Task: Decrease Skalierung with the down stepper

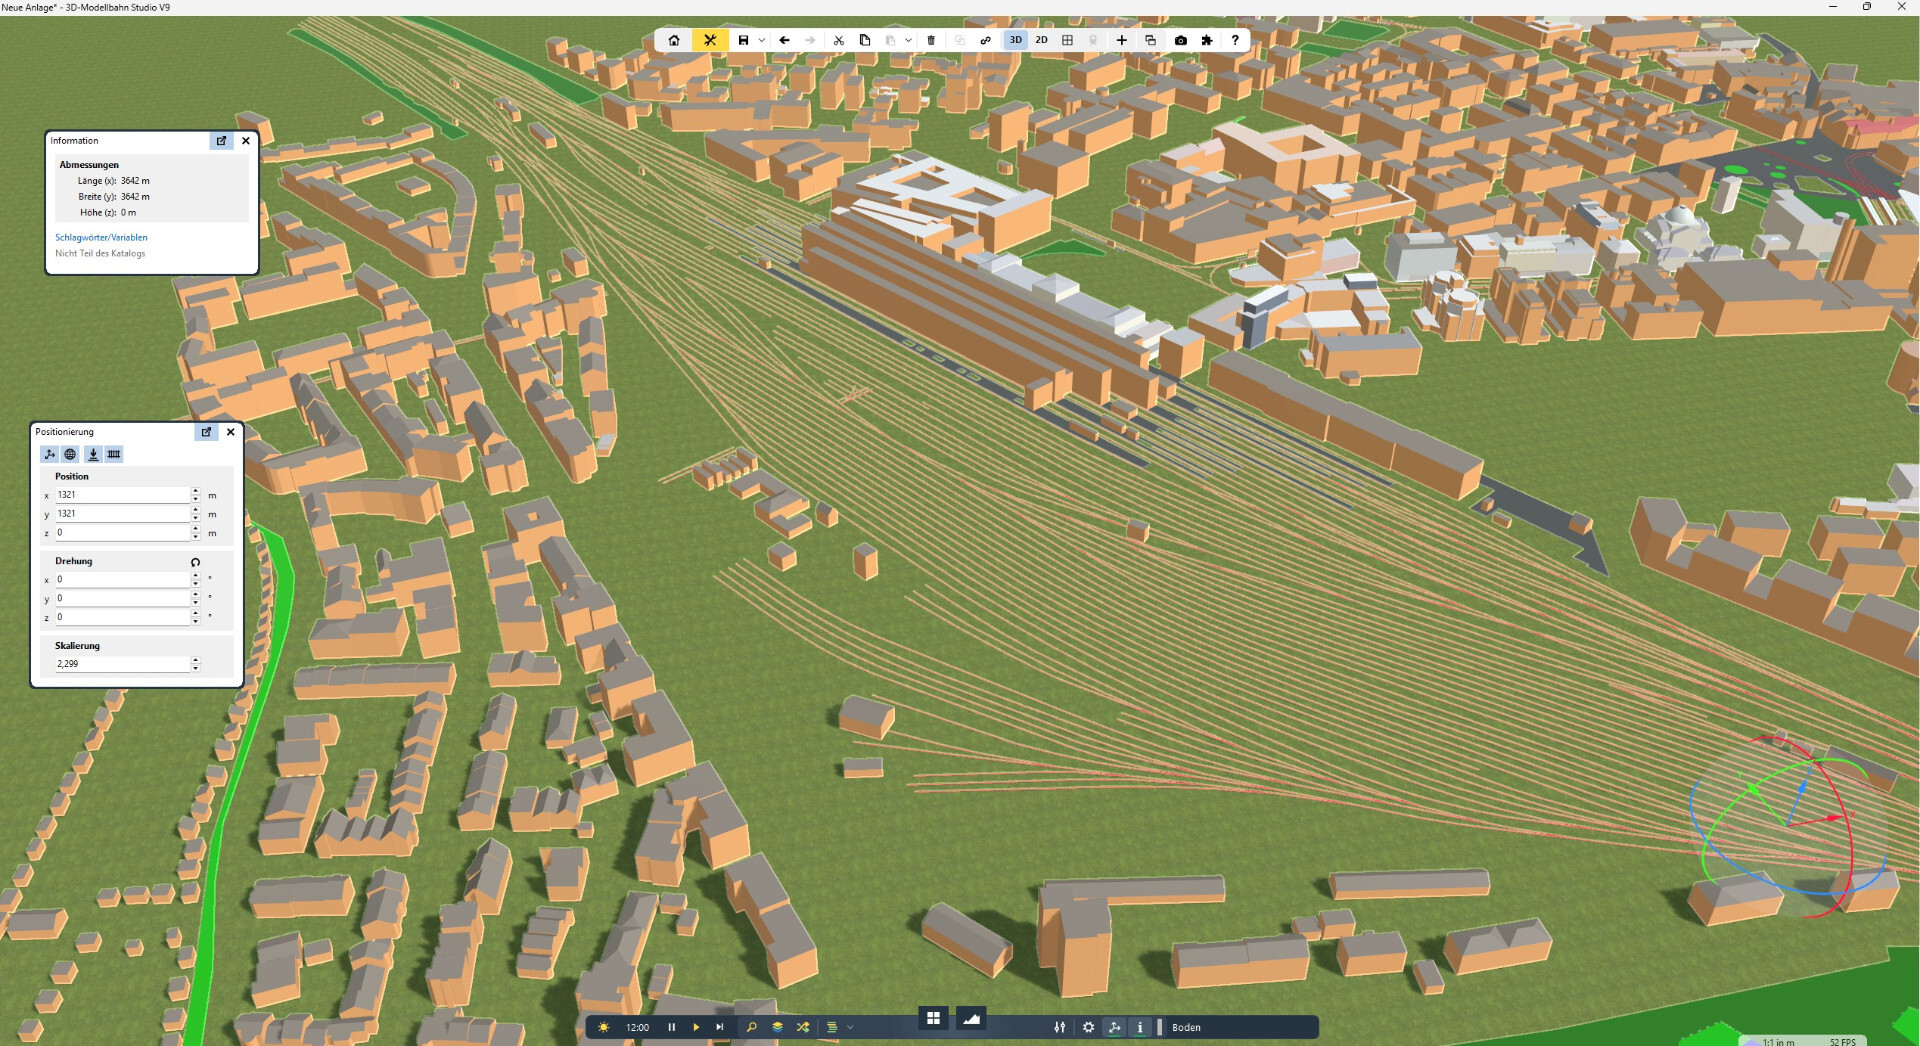Action: (x=196, y=668)
